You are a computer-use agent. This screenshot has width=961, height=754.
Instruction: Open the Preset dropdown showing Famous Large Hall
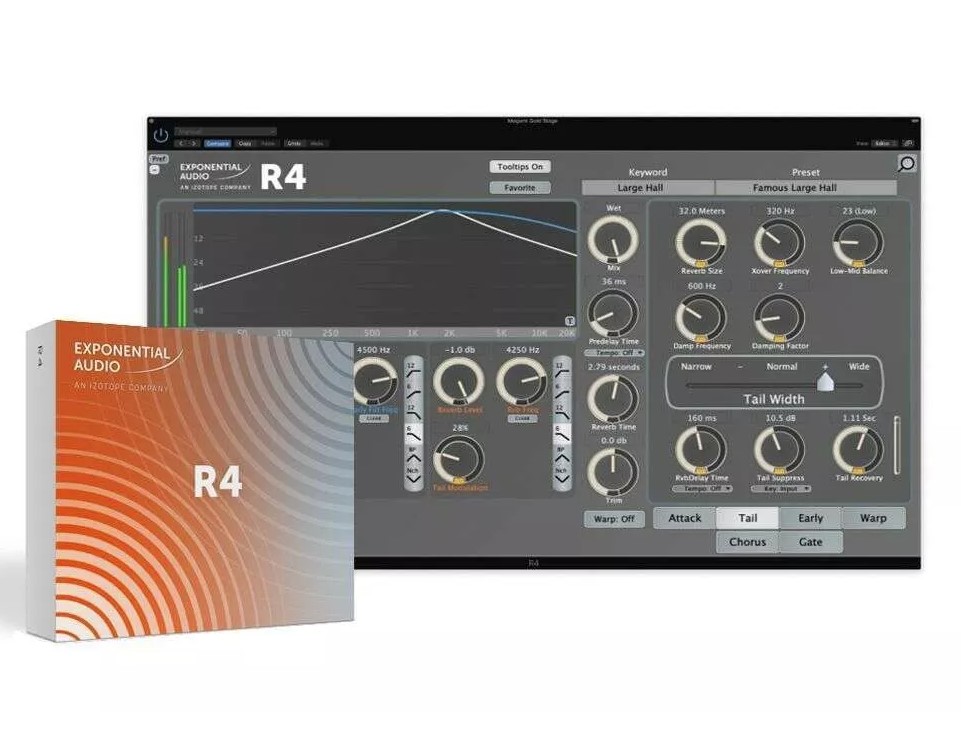pos(806,188)
